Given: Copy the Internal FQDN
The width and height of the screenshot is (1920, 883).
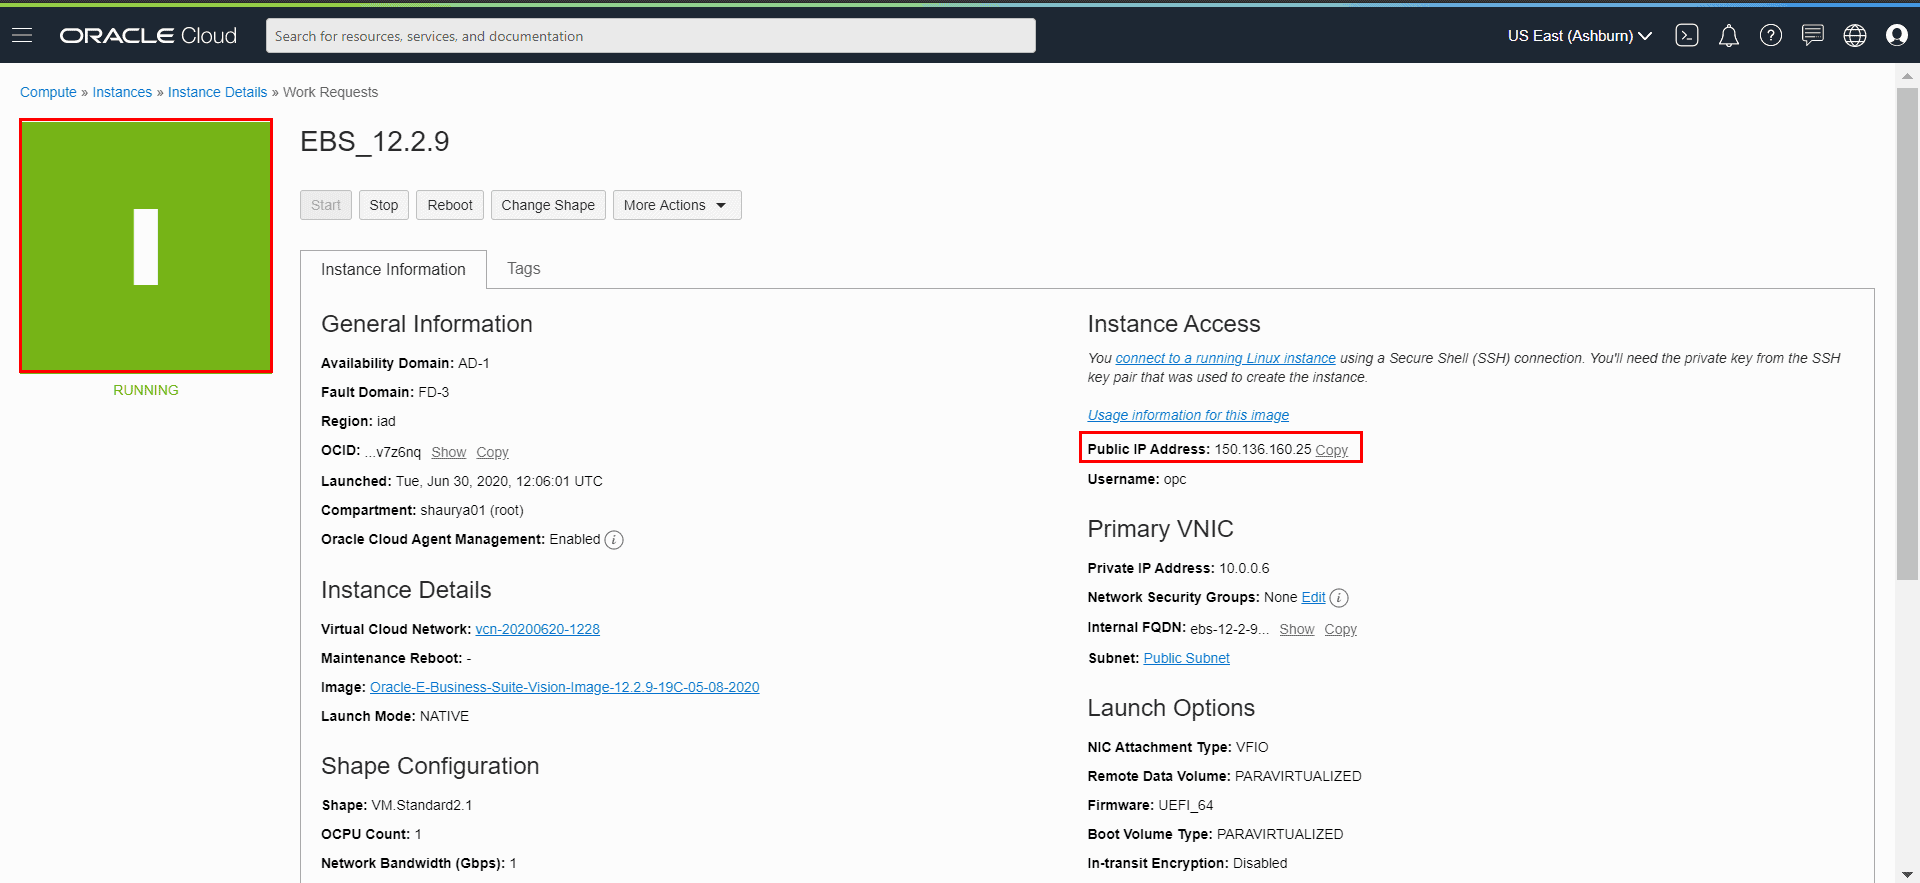Looking at the screenshot, I should (1340, 629).
